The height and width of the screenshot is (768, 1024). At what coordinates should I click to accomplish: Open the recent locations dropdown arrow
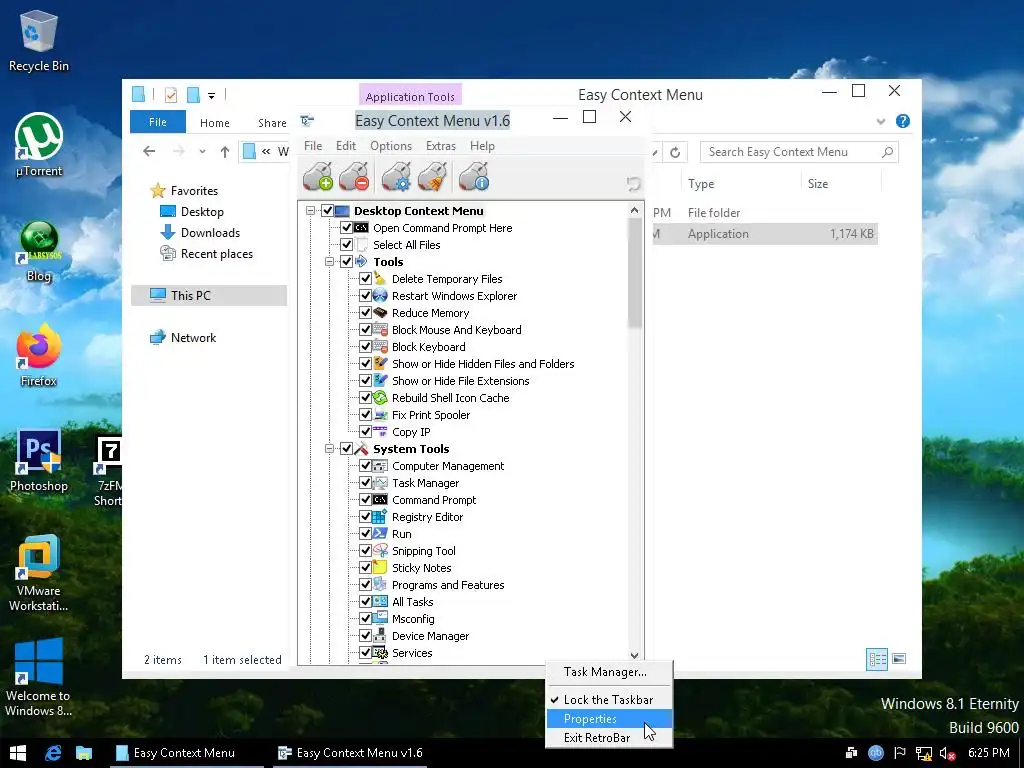[202, 152]
